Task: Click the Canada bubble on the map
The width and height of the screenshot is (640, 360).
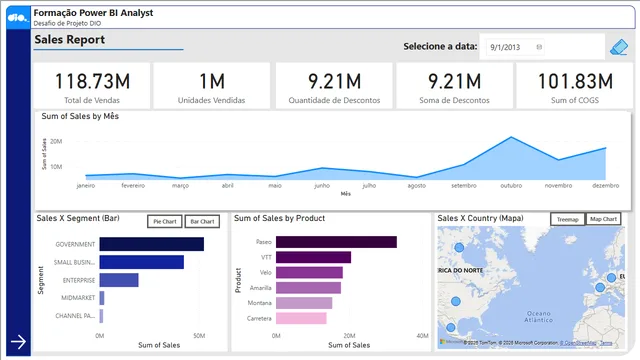Action: click(x=459, y=247)
